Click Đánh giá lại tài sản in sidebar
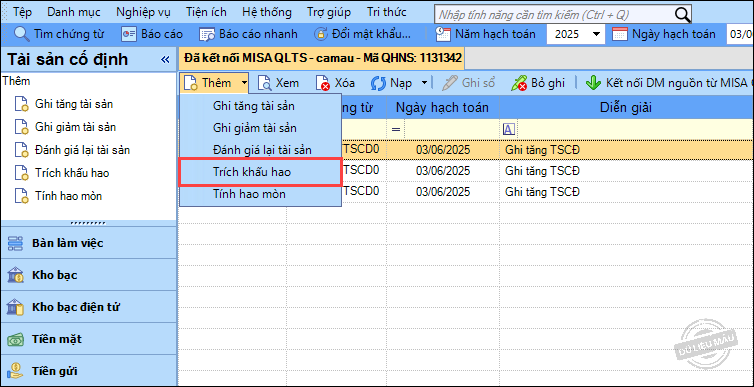The height and width of the screenshot is (387, 754). pos(82,150)
